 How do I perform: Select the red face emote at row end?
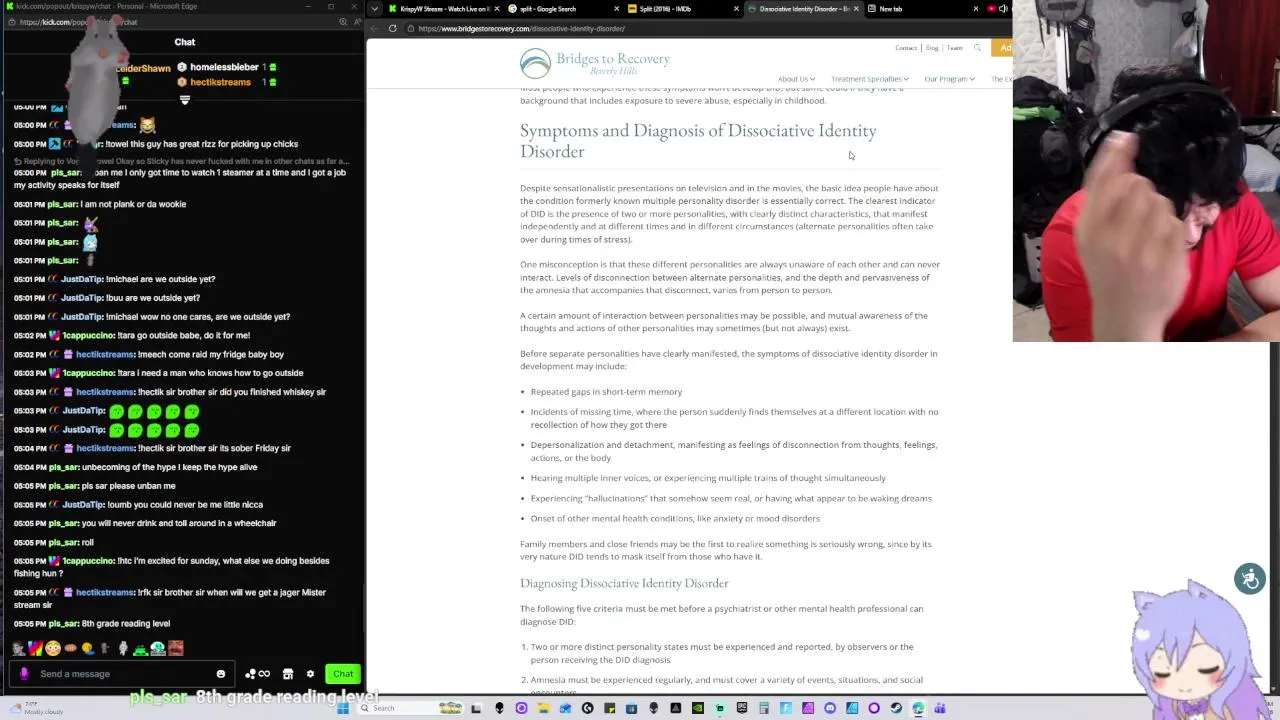pyautogui.click(x=176, y=648)
